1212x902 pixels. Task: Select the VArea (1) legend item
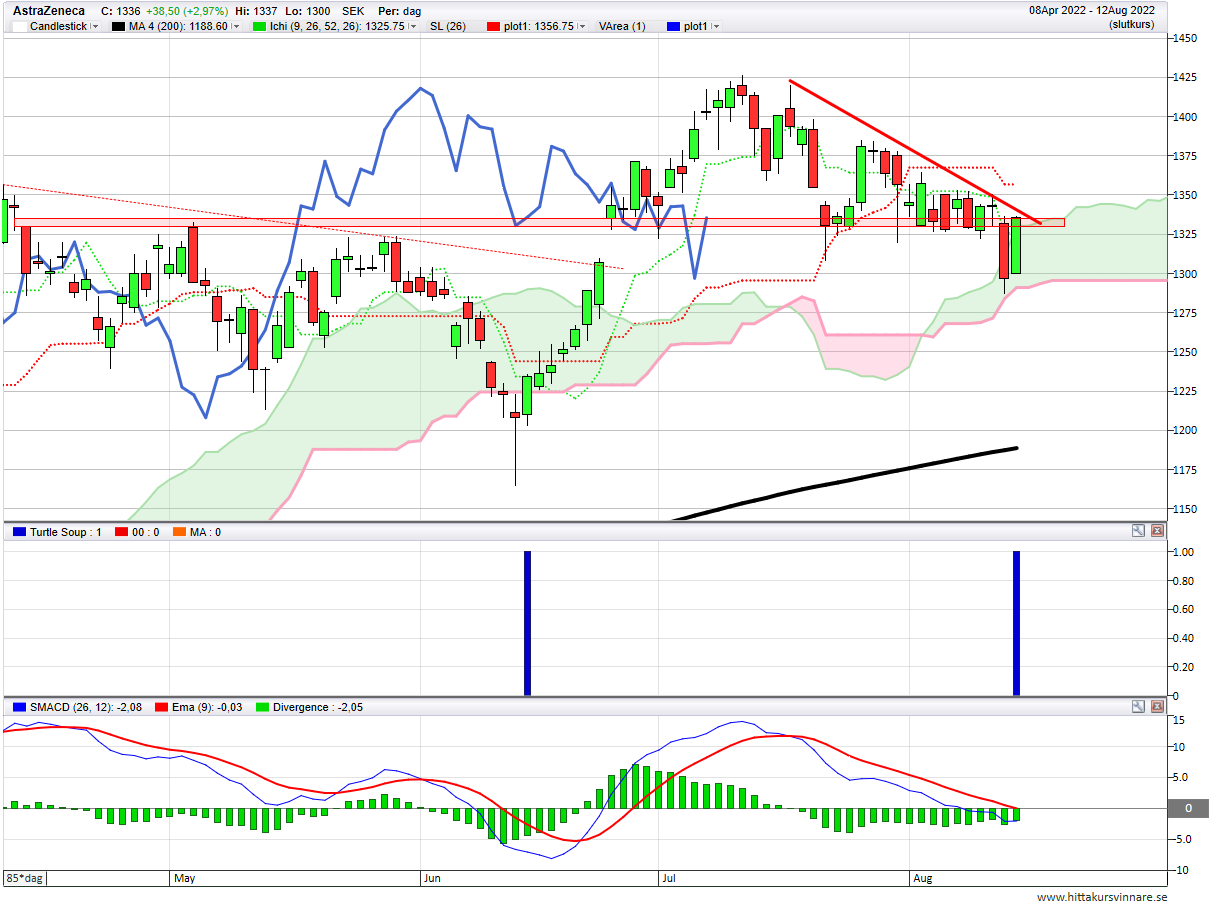click(622, 27)
